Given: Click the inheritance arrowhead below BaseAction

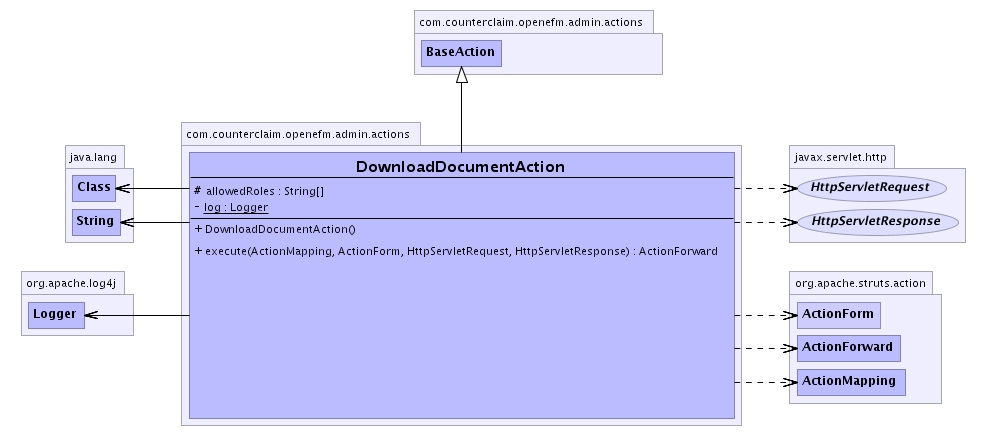Looking at the screenshot, I should tap(461, 76).
